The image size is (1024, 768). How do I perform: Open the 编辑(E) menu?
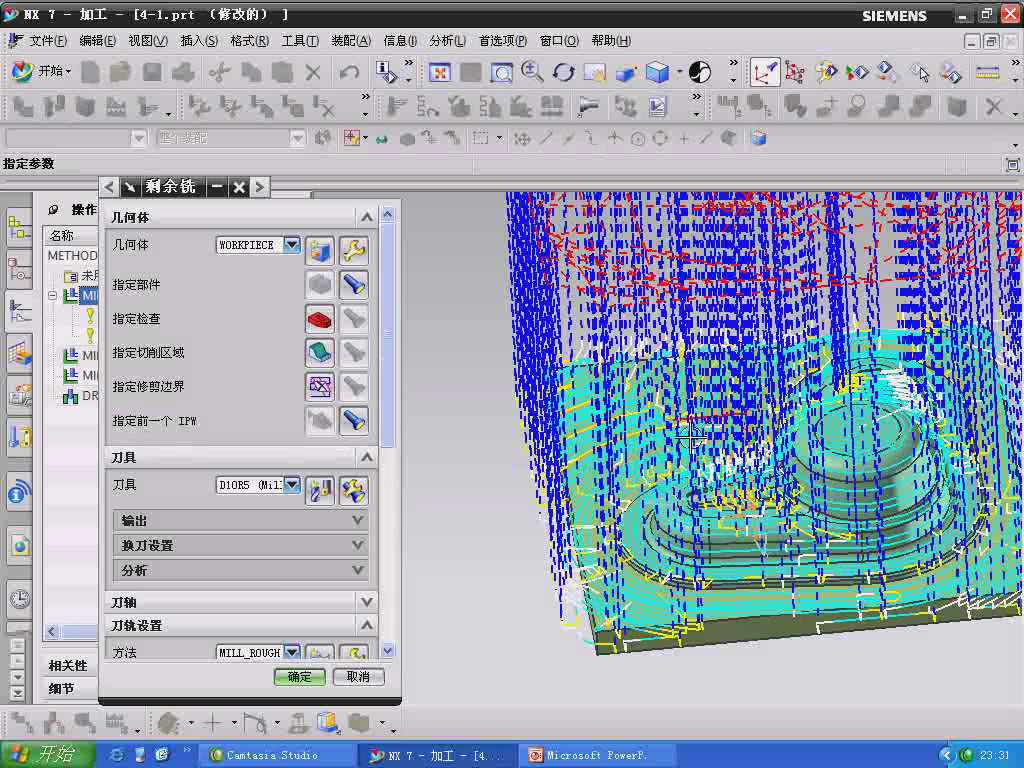(x=97, y=40)
